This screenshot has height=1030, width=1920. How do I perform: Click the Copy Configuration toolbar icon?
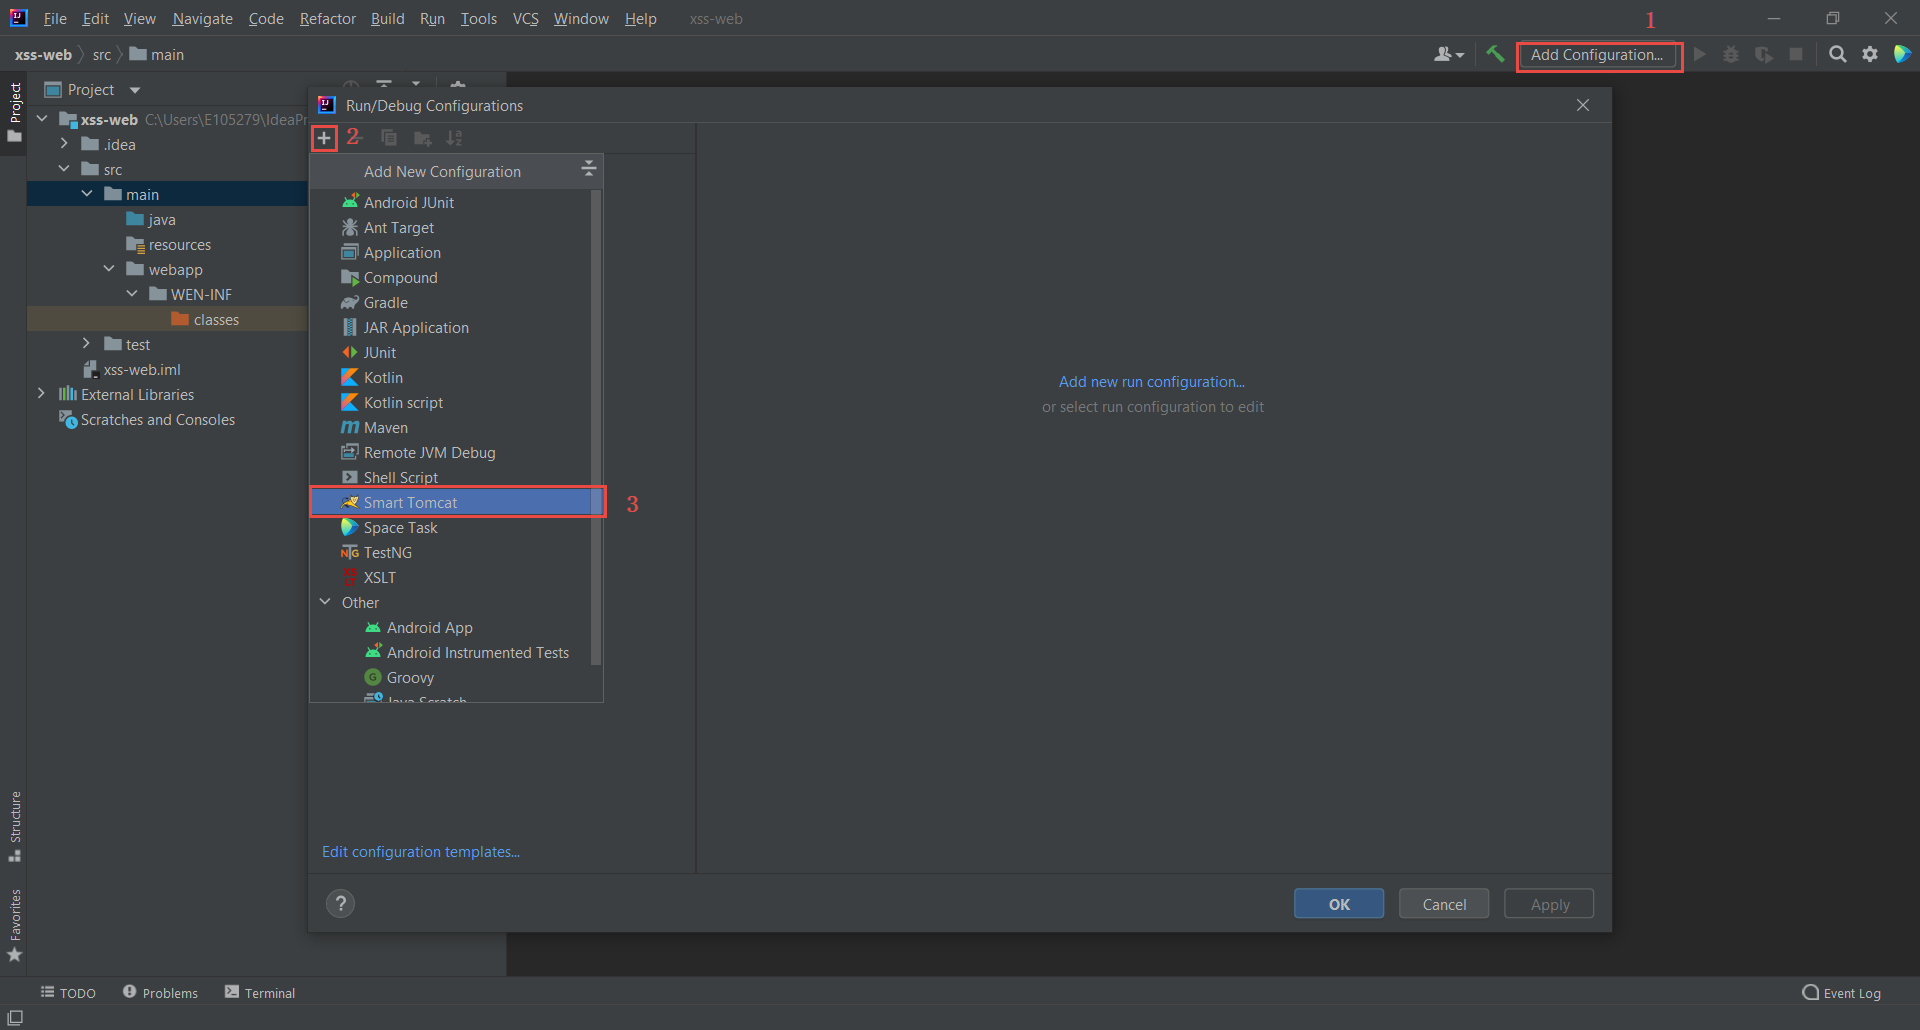pyautogui.click(x=389, y=138)
